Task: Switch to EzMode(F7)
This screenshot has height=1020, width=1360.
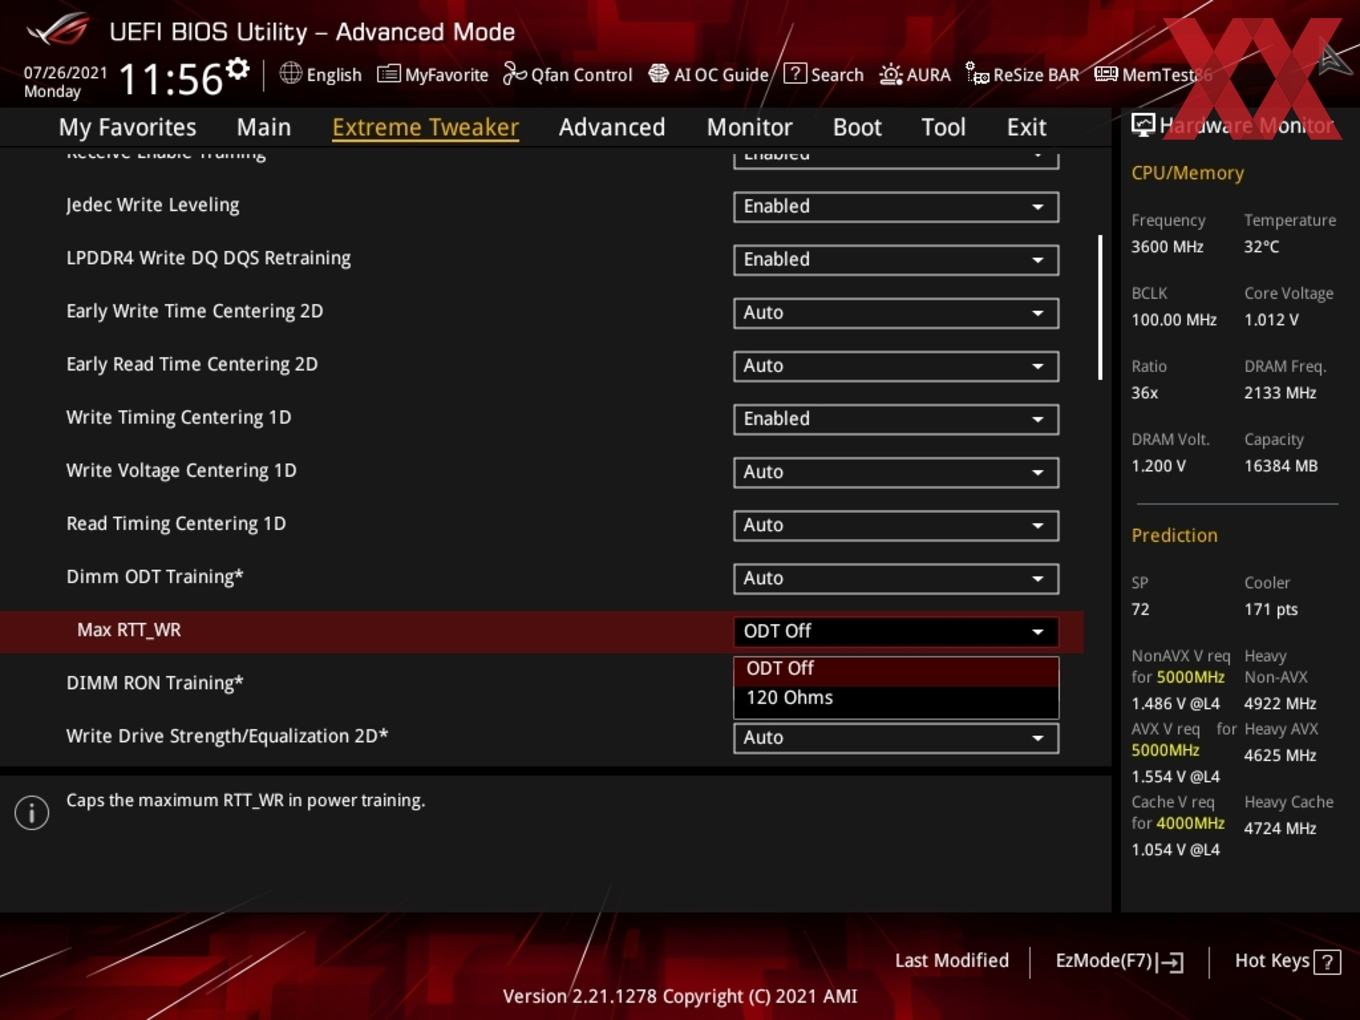Action: (x=1119, y=961)
